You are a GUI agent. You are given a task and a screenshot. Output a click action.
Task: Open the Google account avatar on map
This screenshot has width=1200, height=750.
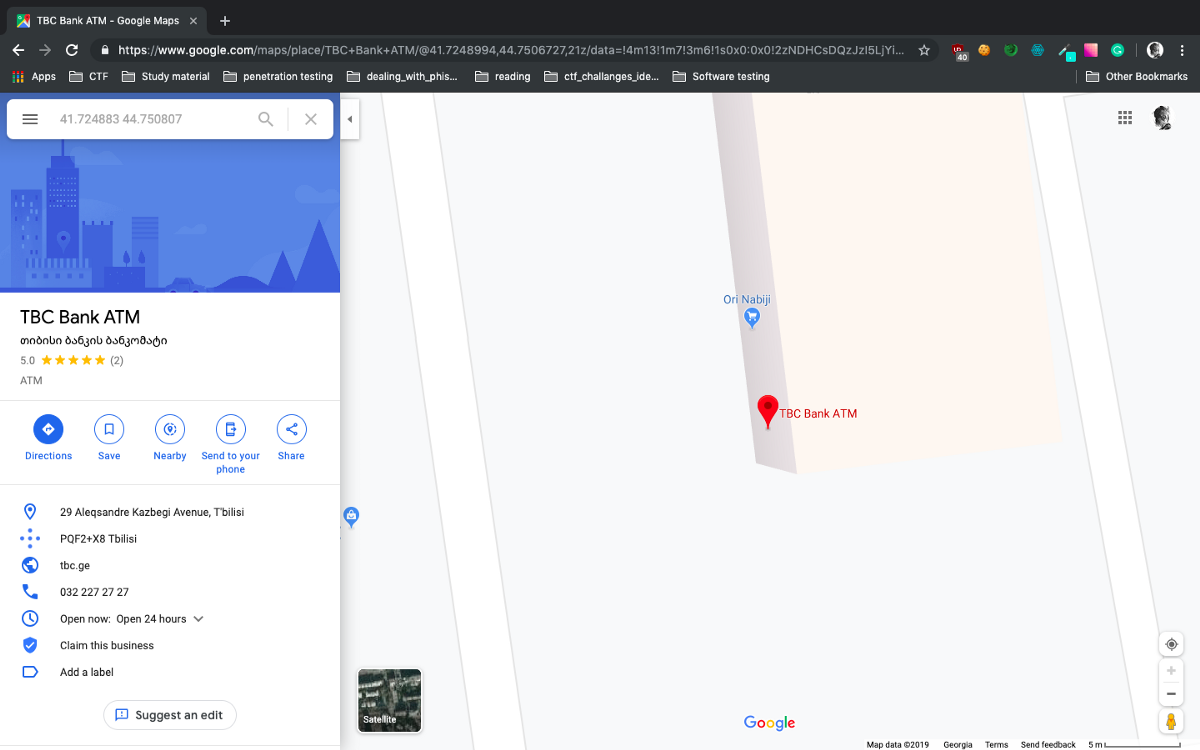1162,118
